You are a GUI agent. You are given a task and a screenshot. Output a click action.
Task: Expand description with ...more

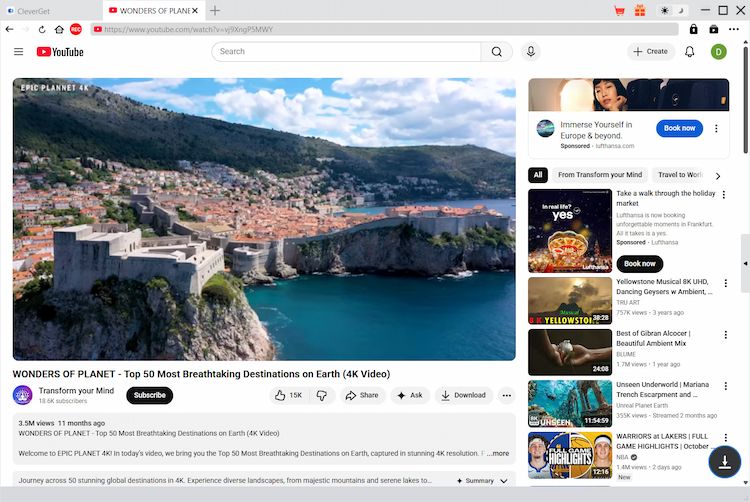coord(498,453)
